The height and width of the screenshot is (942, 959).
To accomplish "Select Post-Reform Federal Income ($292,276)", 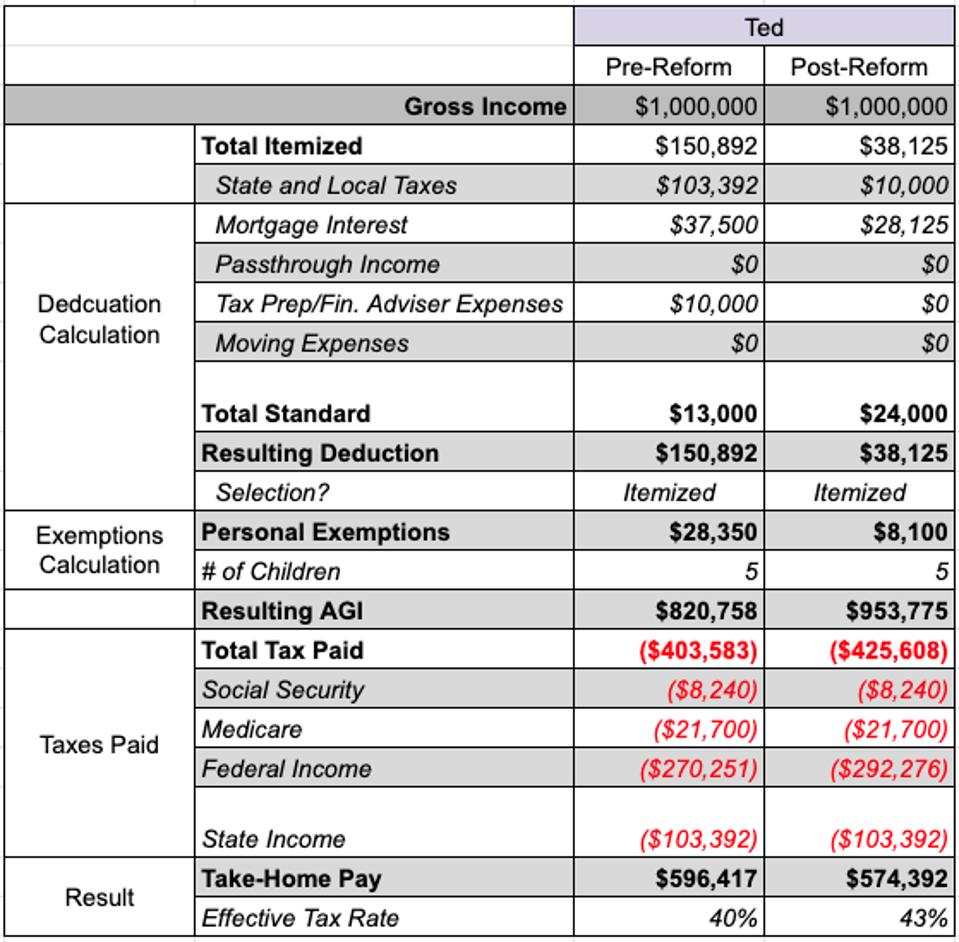I will (859, 768).
